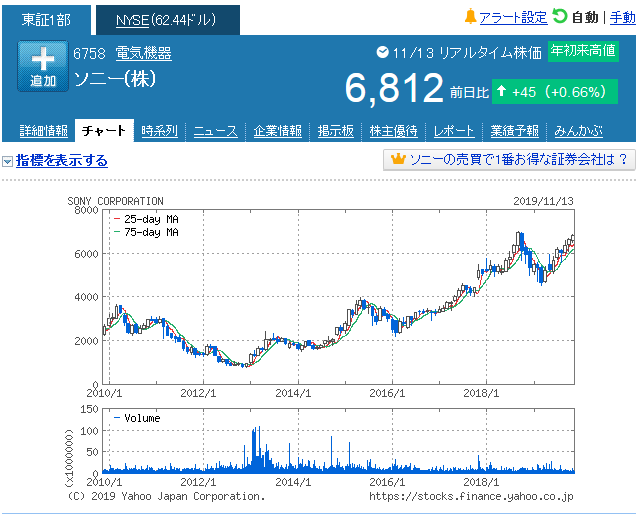Select the チャート tab
The image size is (639, 514).
104,130
